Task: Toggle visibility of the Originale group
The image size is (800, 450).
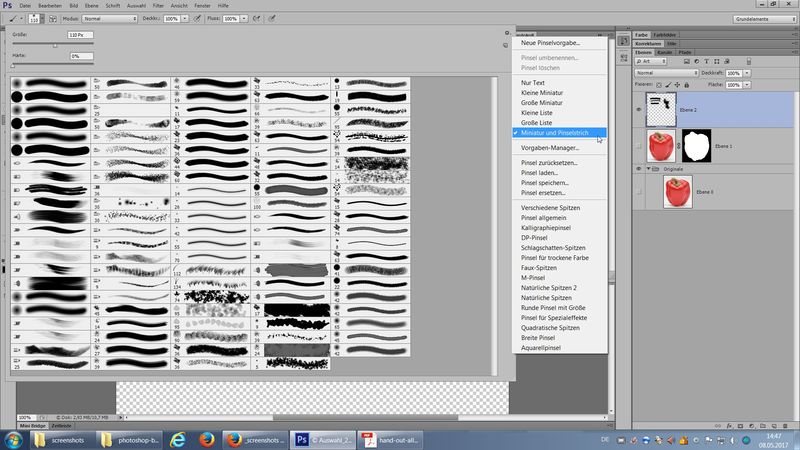Action: pos(638,169)
